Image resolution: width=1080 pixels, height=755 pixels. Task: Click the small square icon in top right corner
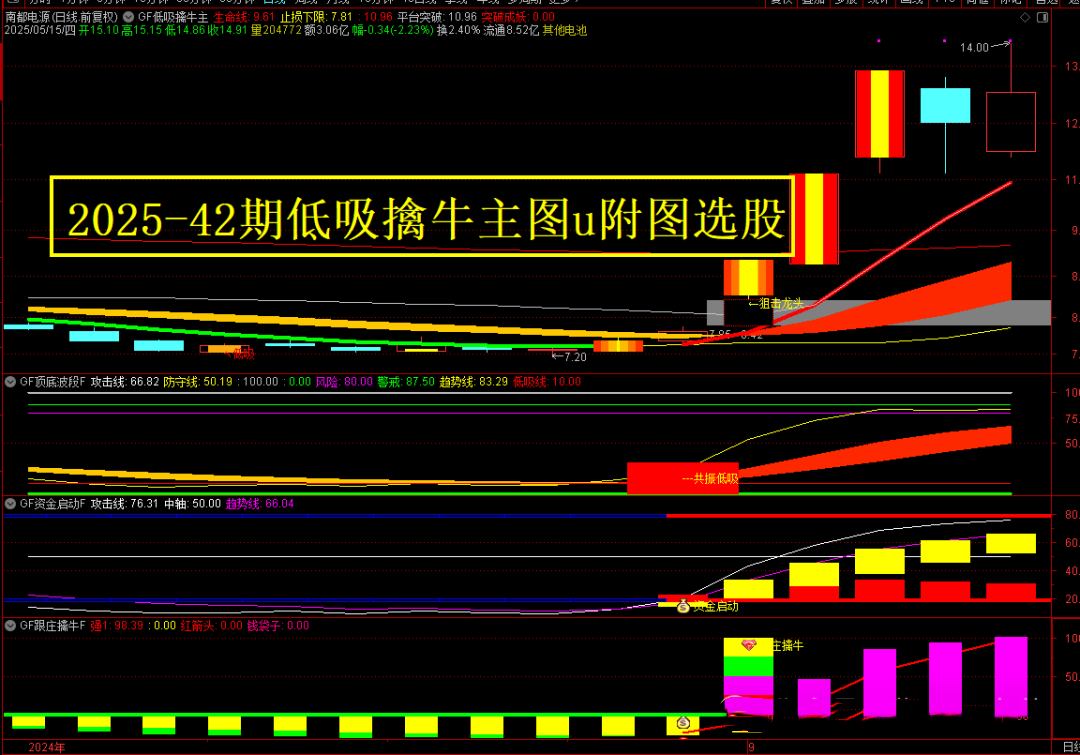point(1042,16)
